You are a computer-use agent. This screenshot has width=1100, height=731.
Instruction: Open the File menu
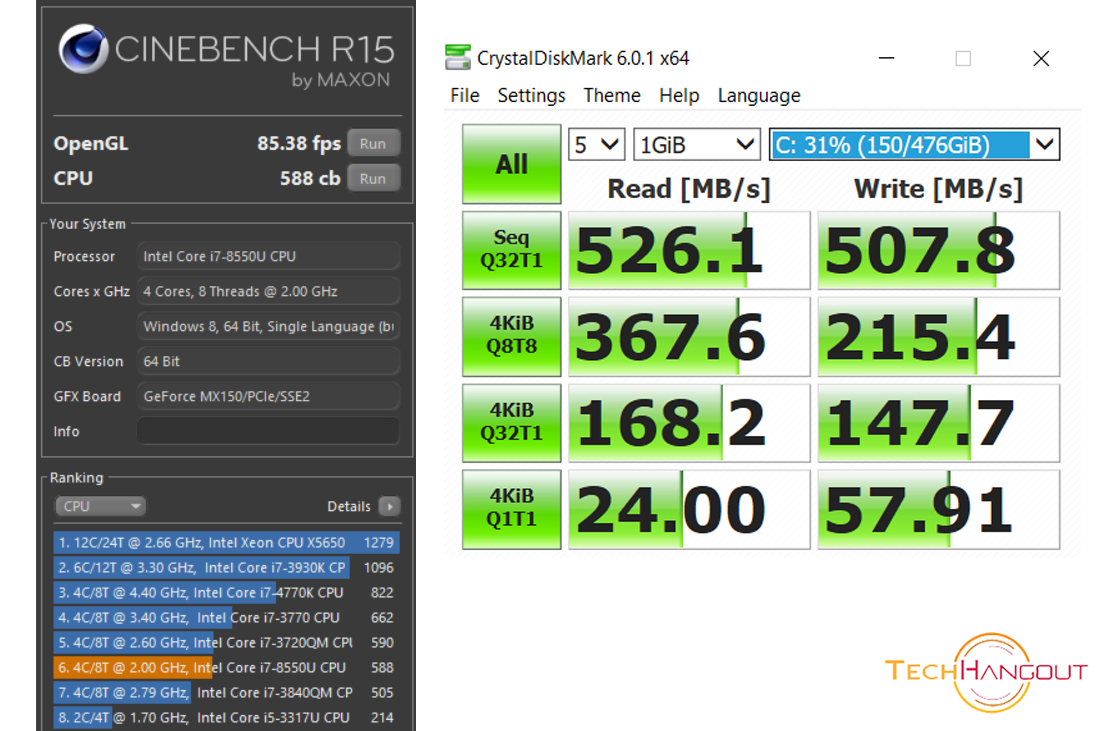(x=464, y=95)
